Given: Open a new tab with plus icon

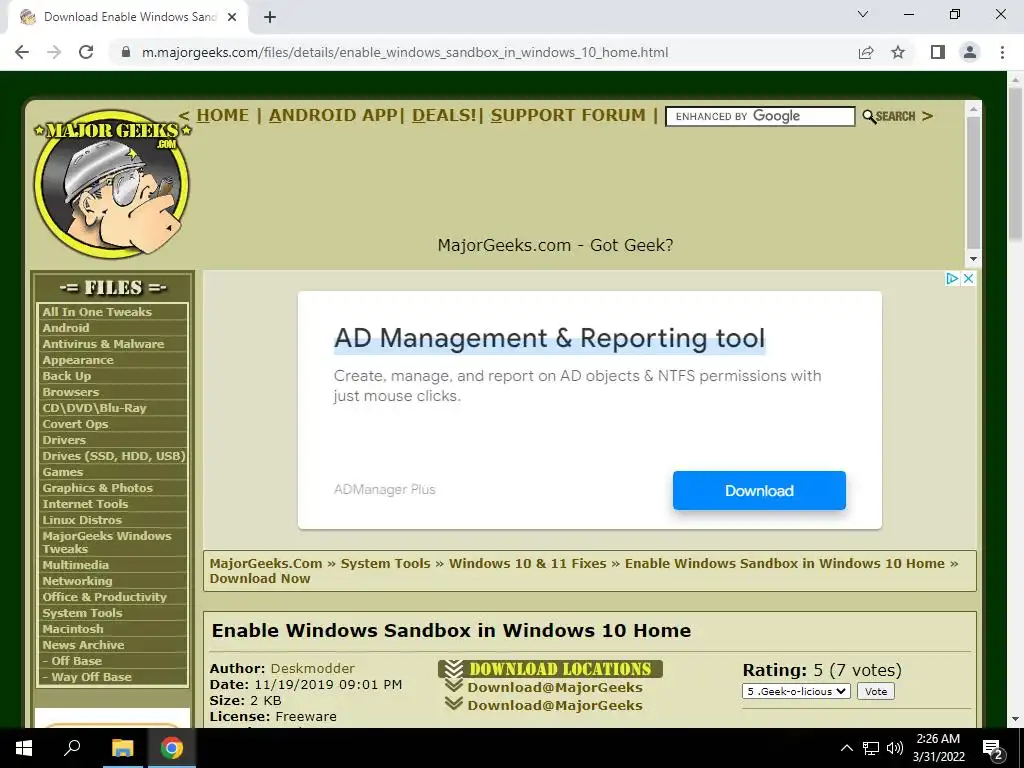Looking at the screenshot, I should [270, 17].
